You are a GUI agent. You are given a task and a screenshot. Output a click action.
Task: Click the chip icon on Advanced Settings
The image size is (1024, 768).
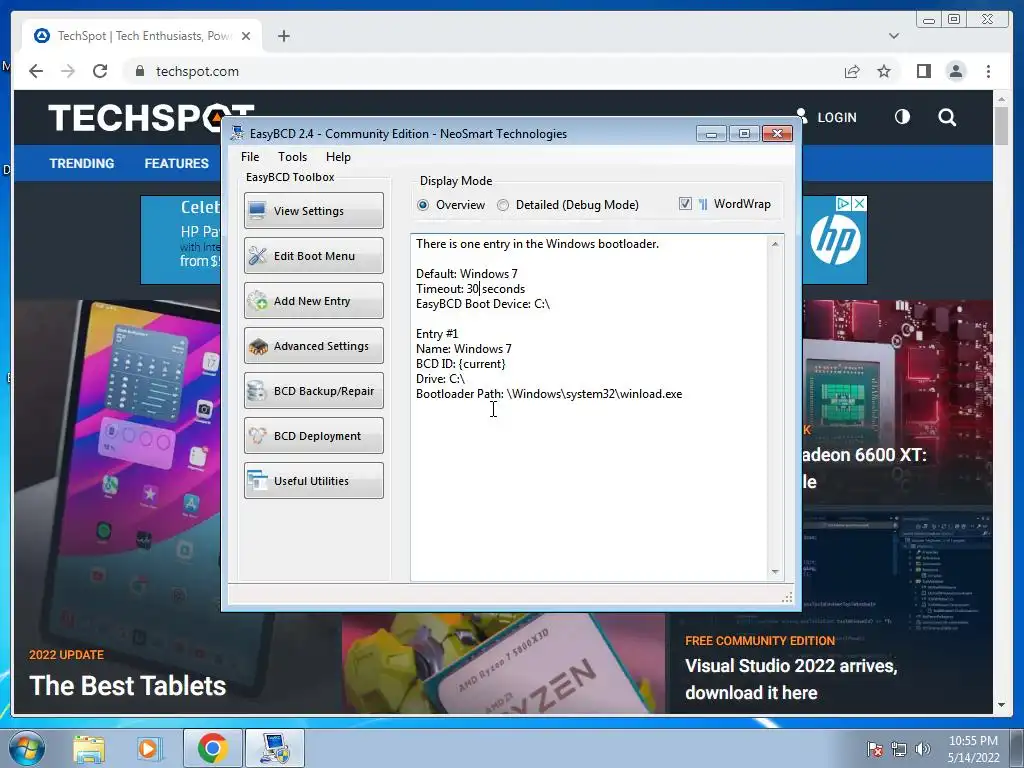point(258,346)
